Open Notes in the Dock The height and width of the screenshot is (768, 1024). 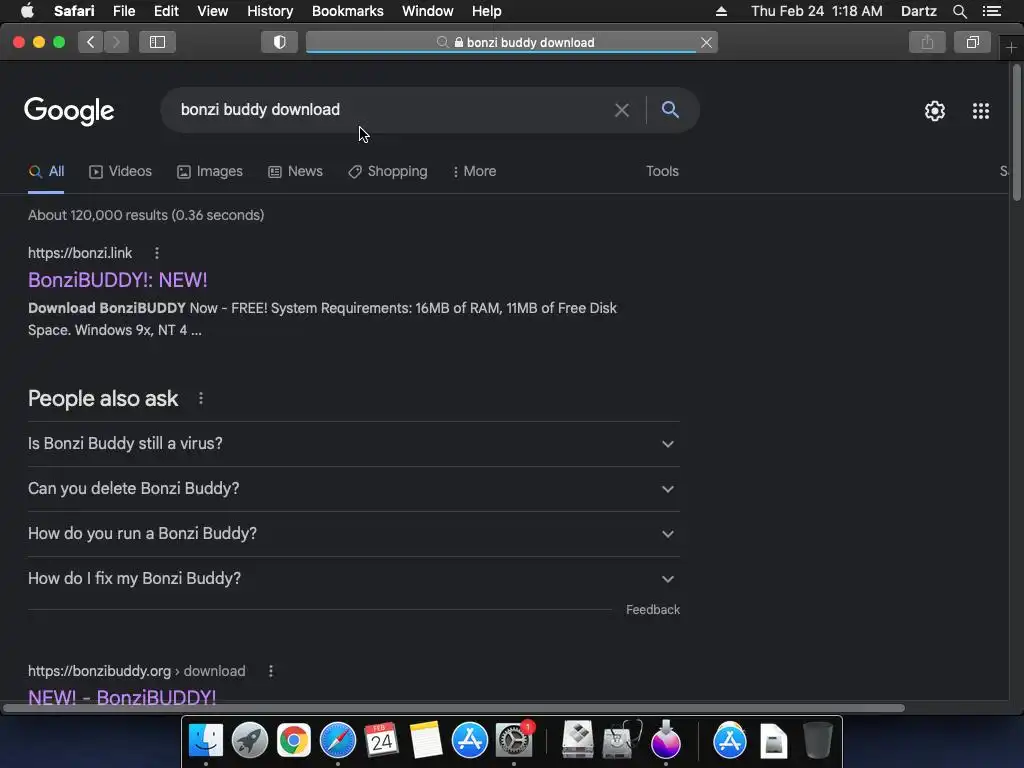(426, 741)
